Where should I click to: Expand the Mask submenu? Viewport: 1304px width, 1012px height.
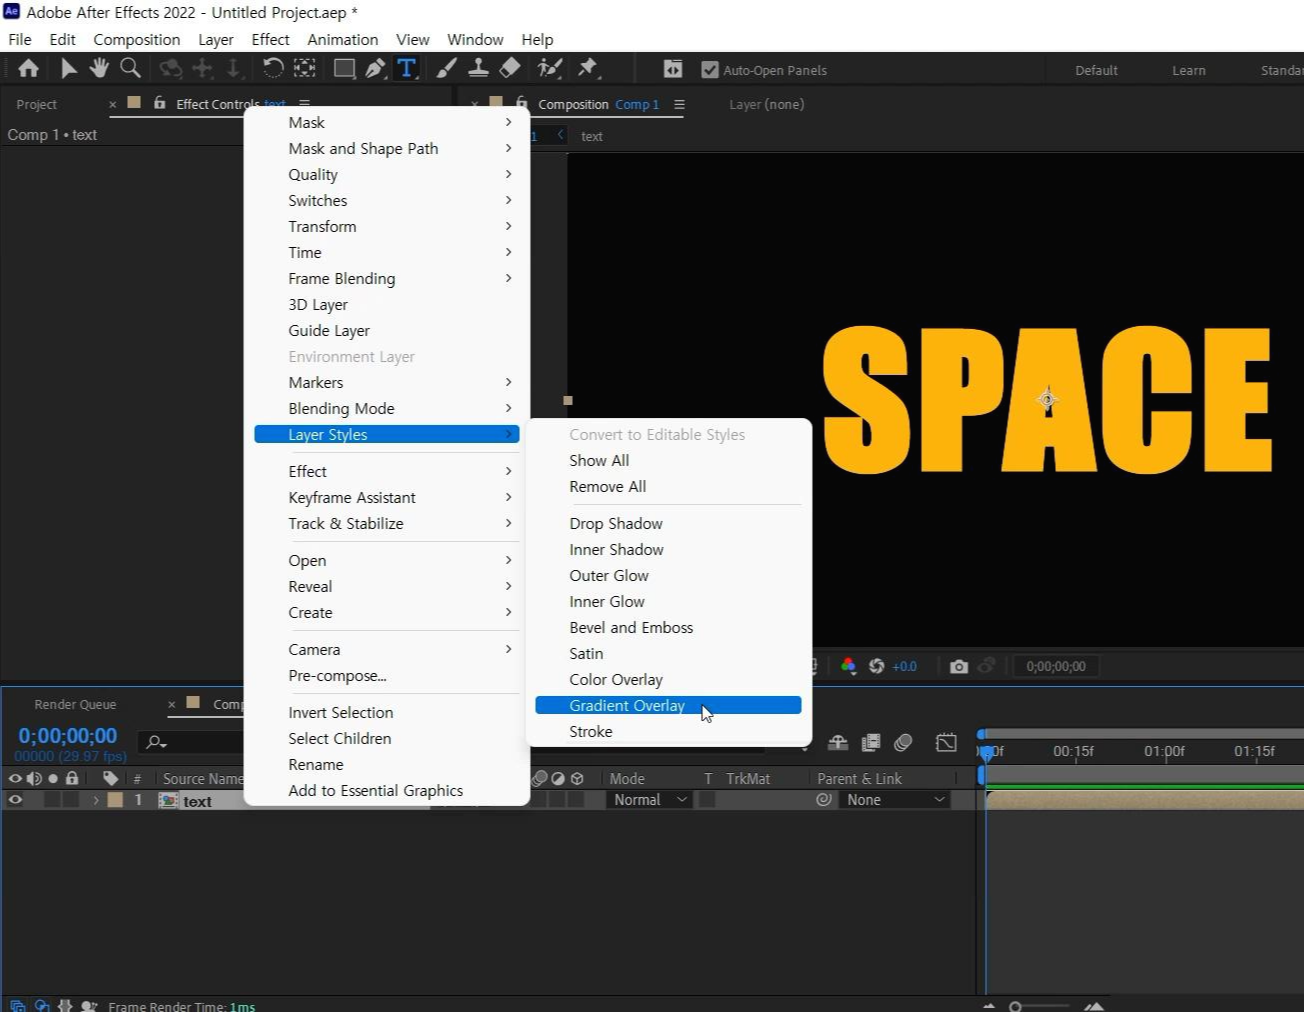[387, 122]
